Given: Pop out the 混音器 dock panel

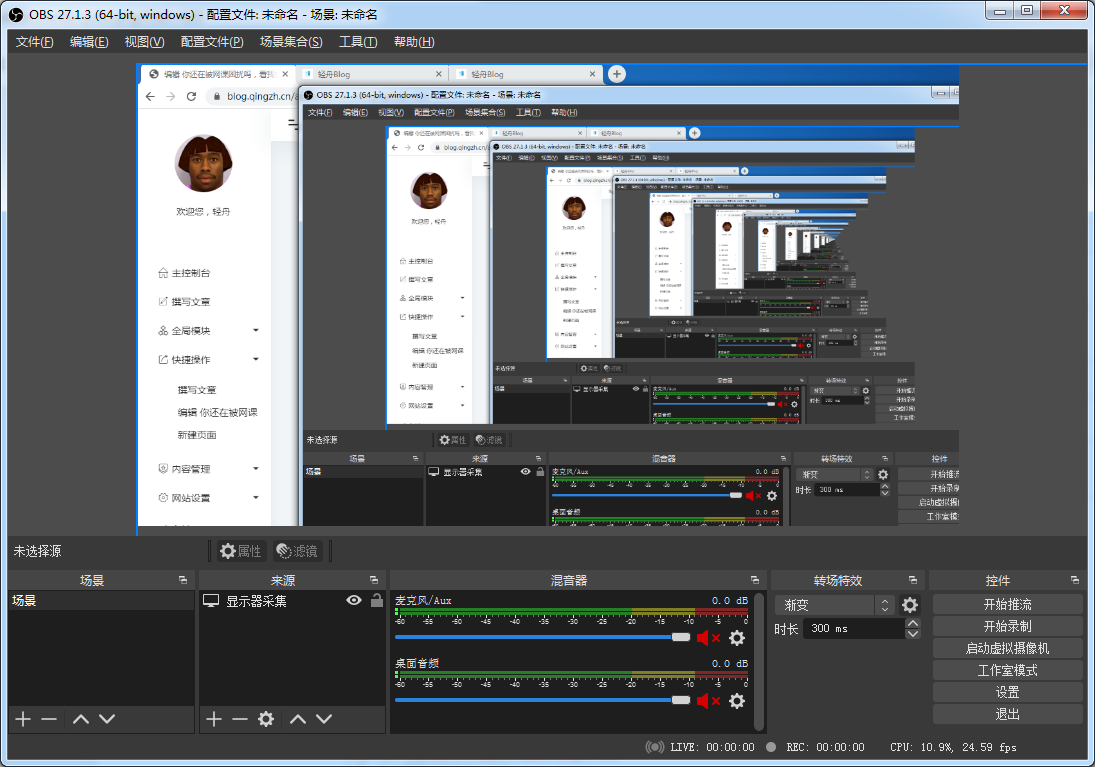Looking at the screenshot, I should (755, 580).
